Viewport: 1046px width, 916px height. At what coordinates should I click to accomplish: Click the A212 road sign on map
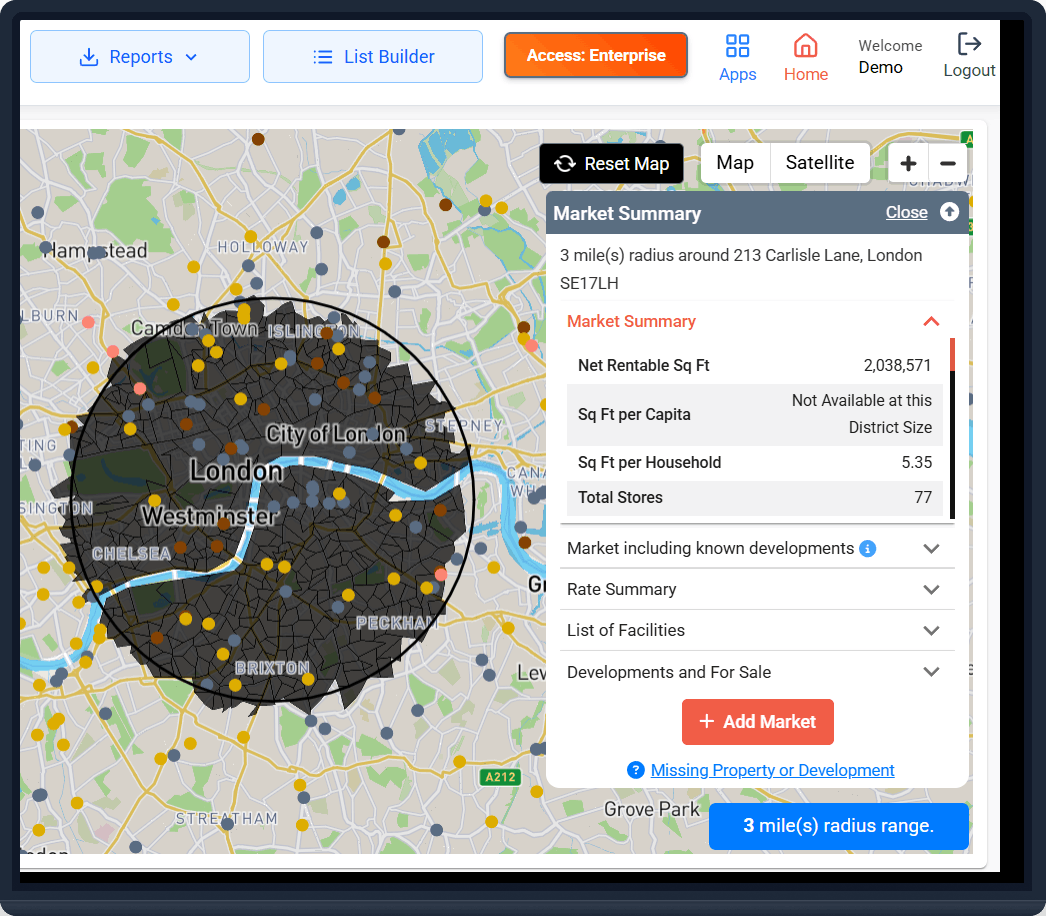[x=500, y=777]
